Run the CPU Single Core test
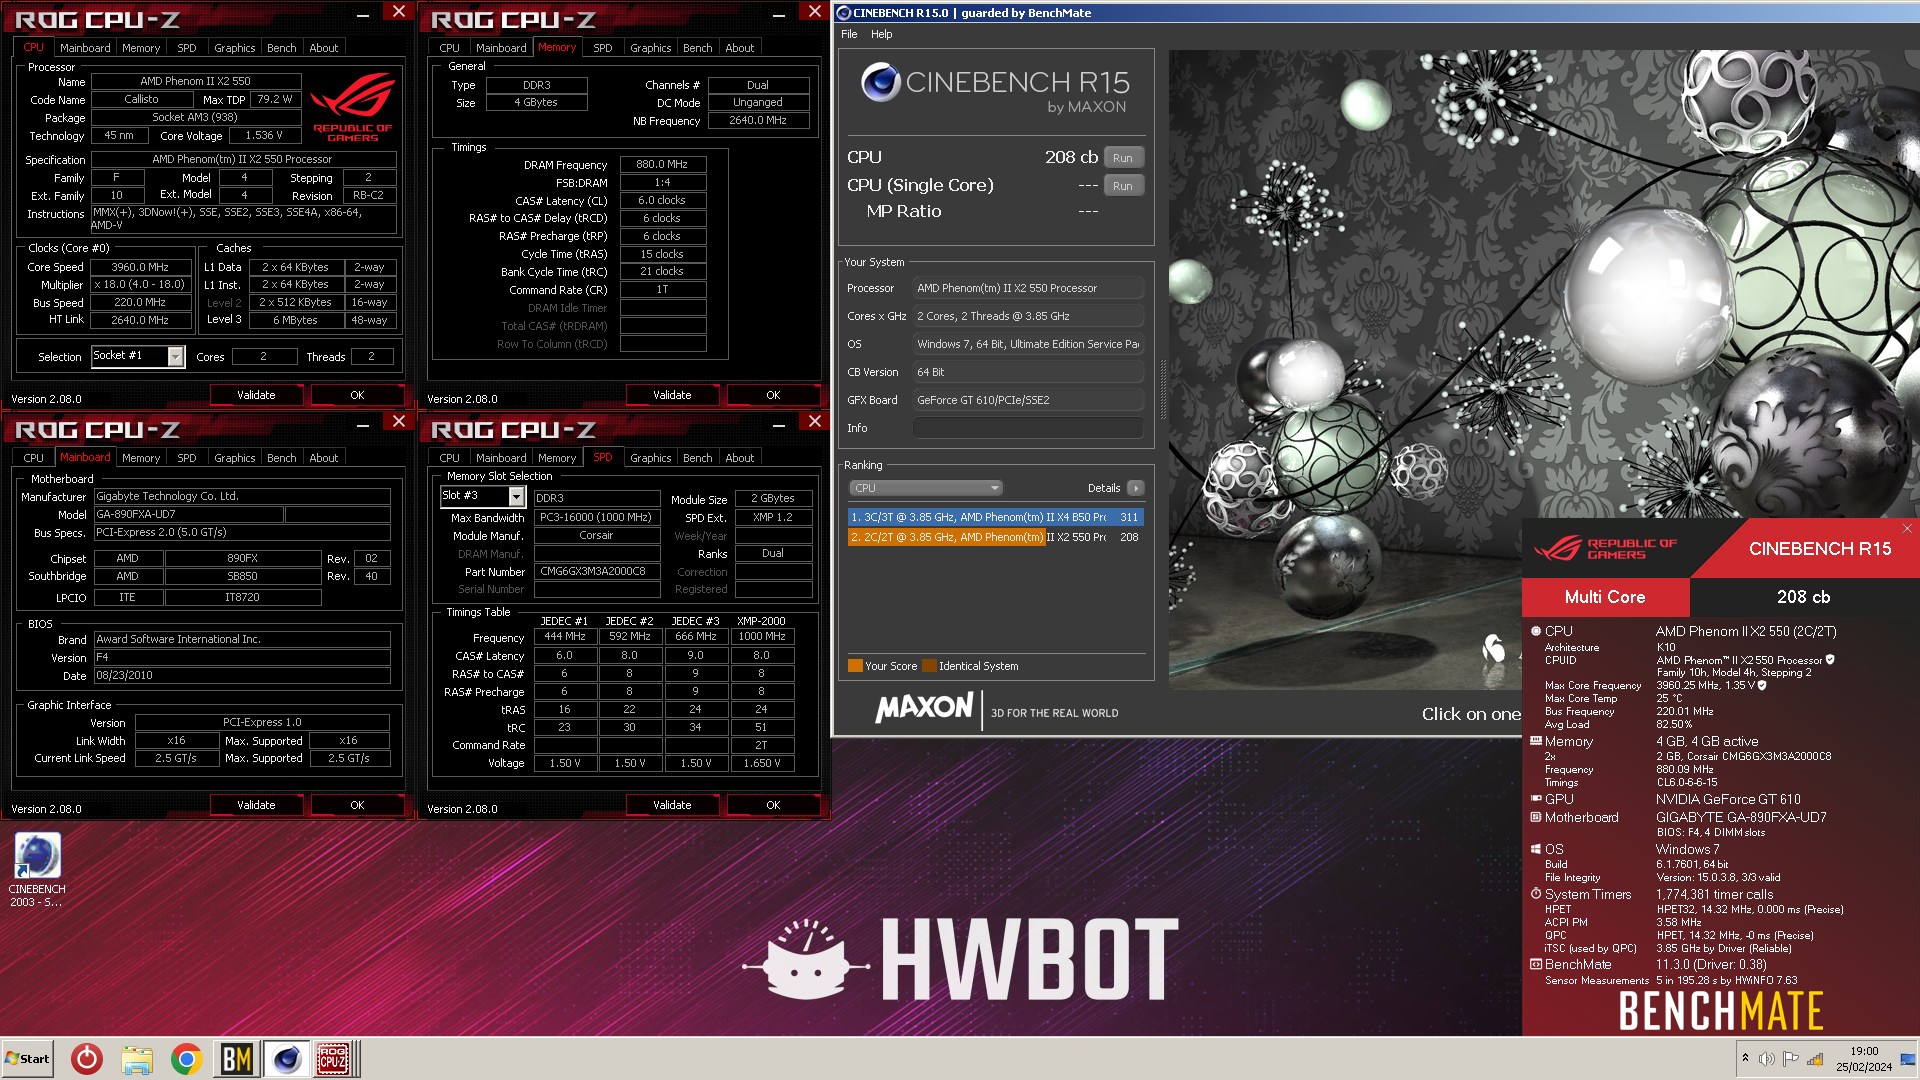The image size is (1920, 1080). tap(1123, 186)
